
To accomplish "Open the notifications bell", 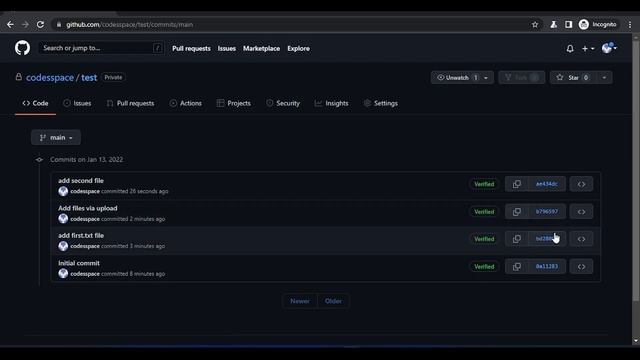I will point(570,49).
